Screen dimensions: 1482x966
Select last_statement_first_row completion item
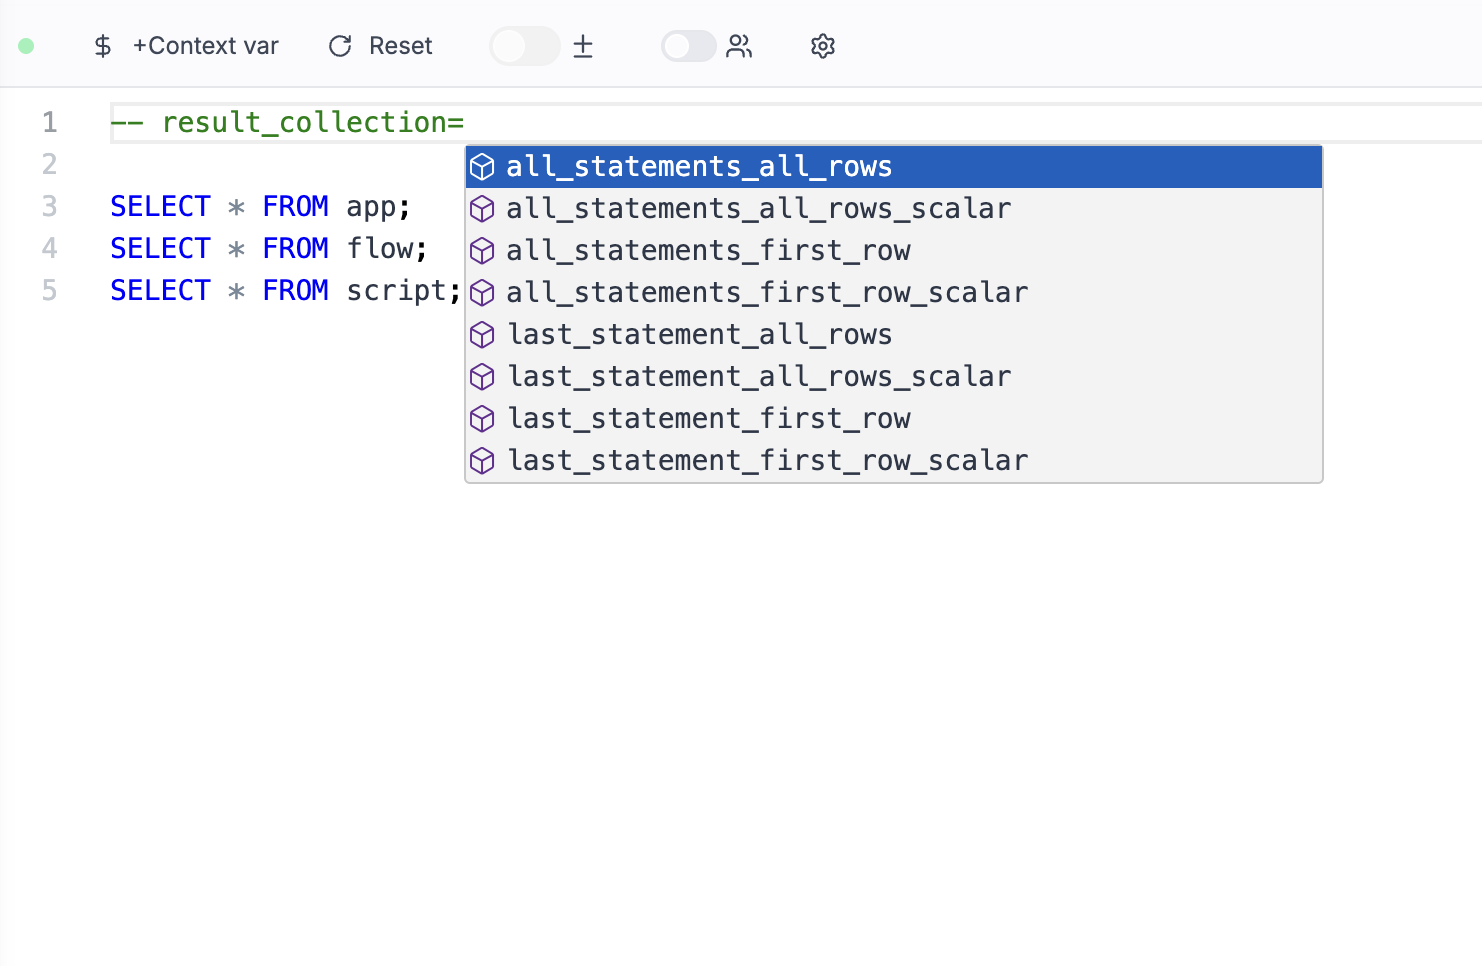click(709, 418)
